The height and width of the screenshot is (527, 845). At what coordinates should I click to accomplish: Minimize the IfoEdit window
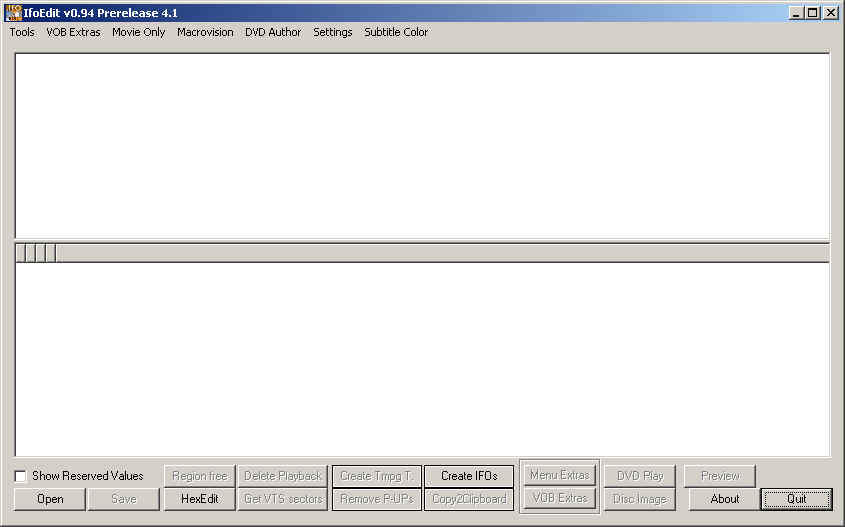click(796, 12)
